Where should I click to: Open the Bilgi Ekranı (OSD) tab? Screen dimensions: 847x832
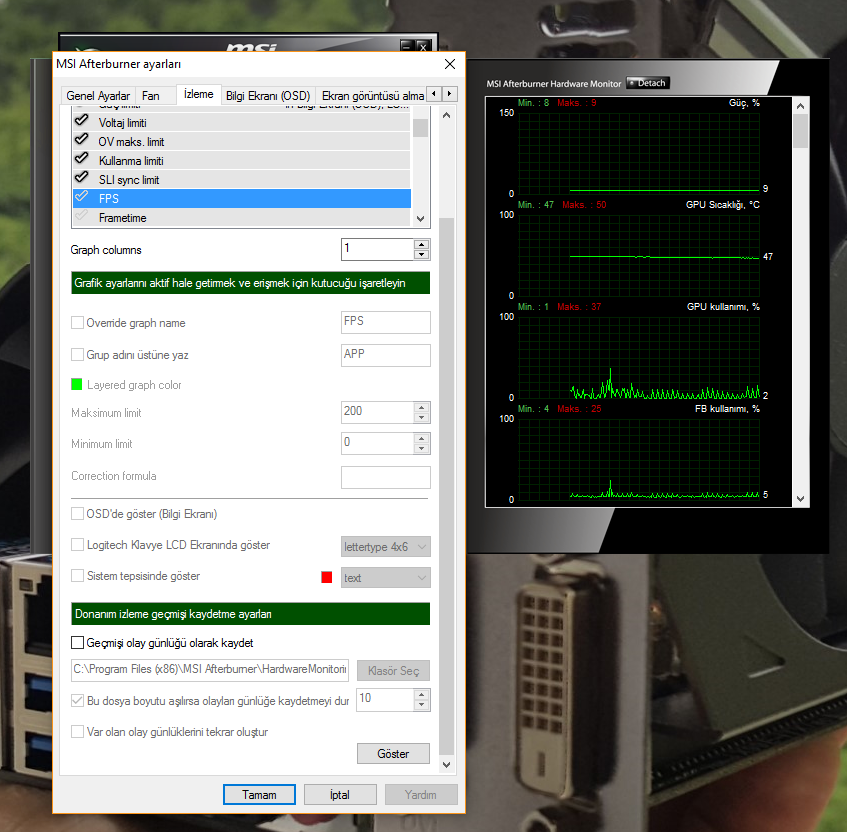(268, 96)
